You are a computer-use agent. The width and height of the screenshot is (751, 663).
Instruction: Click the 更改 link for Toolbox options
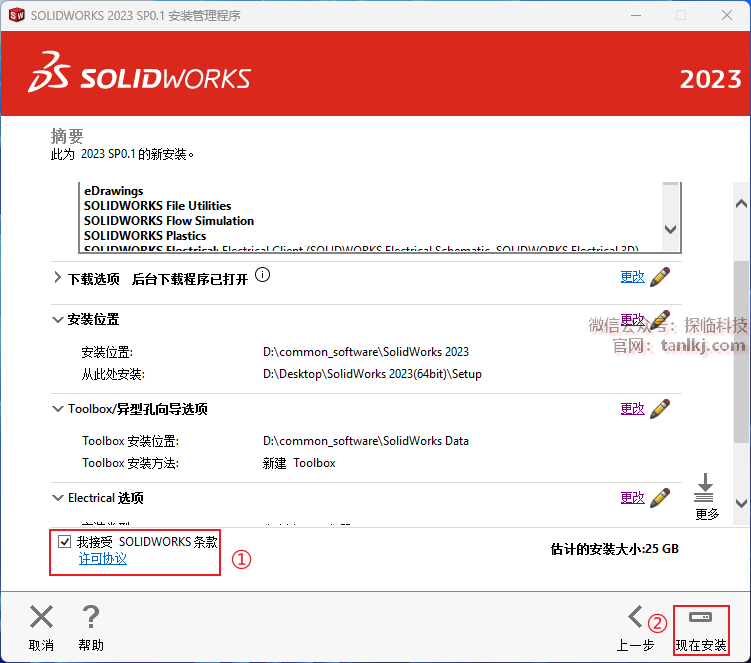(x=632, y=409)
